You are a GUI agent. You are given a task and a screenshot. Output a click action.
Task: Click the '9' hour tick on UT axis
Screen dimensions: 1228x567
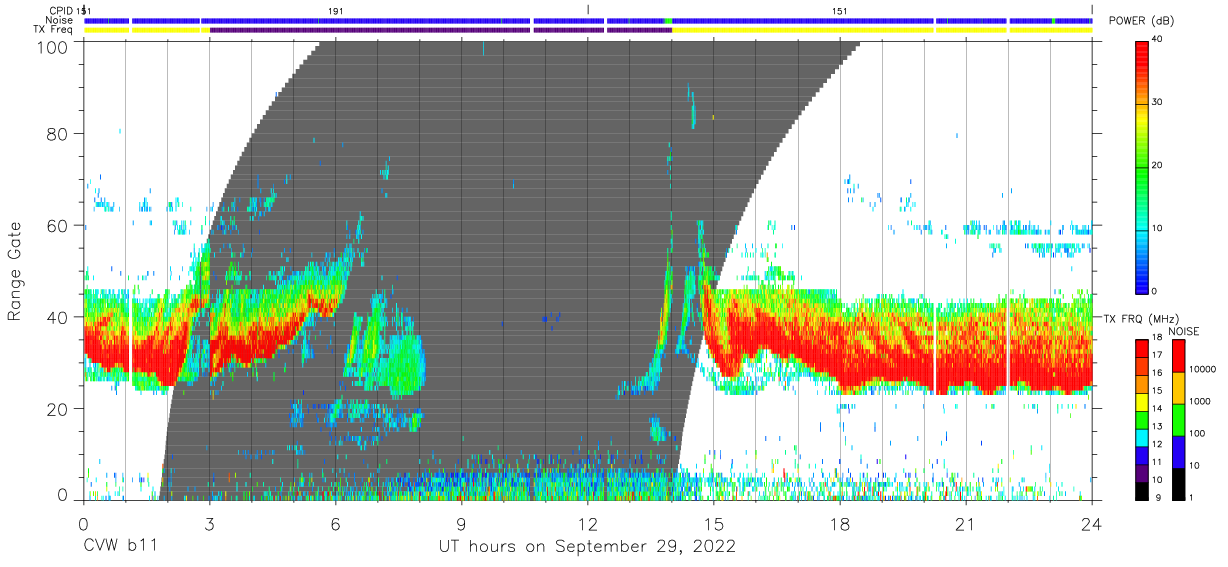tap(461, 522)
